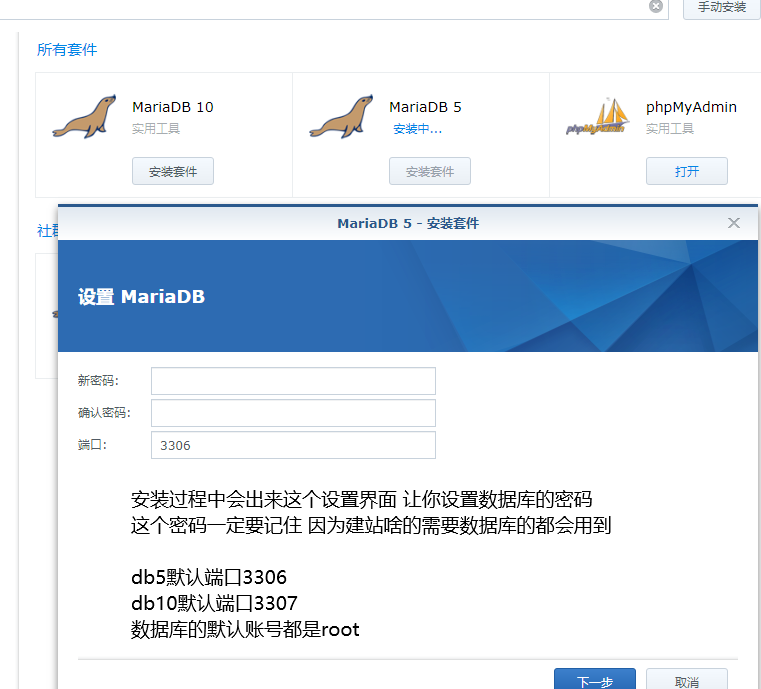Click the 手动安装 button
Screen dimensions: 761x689
722,8
